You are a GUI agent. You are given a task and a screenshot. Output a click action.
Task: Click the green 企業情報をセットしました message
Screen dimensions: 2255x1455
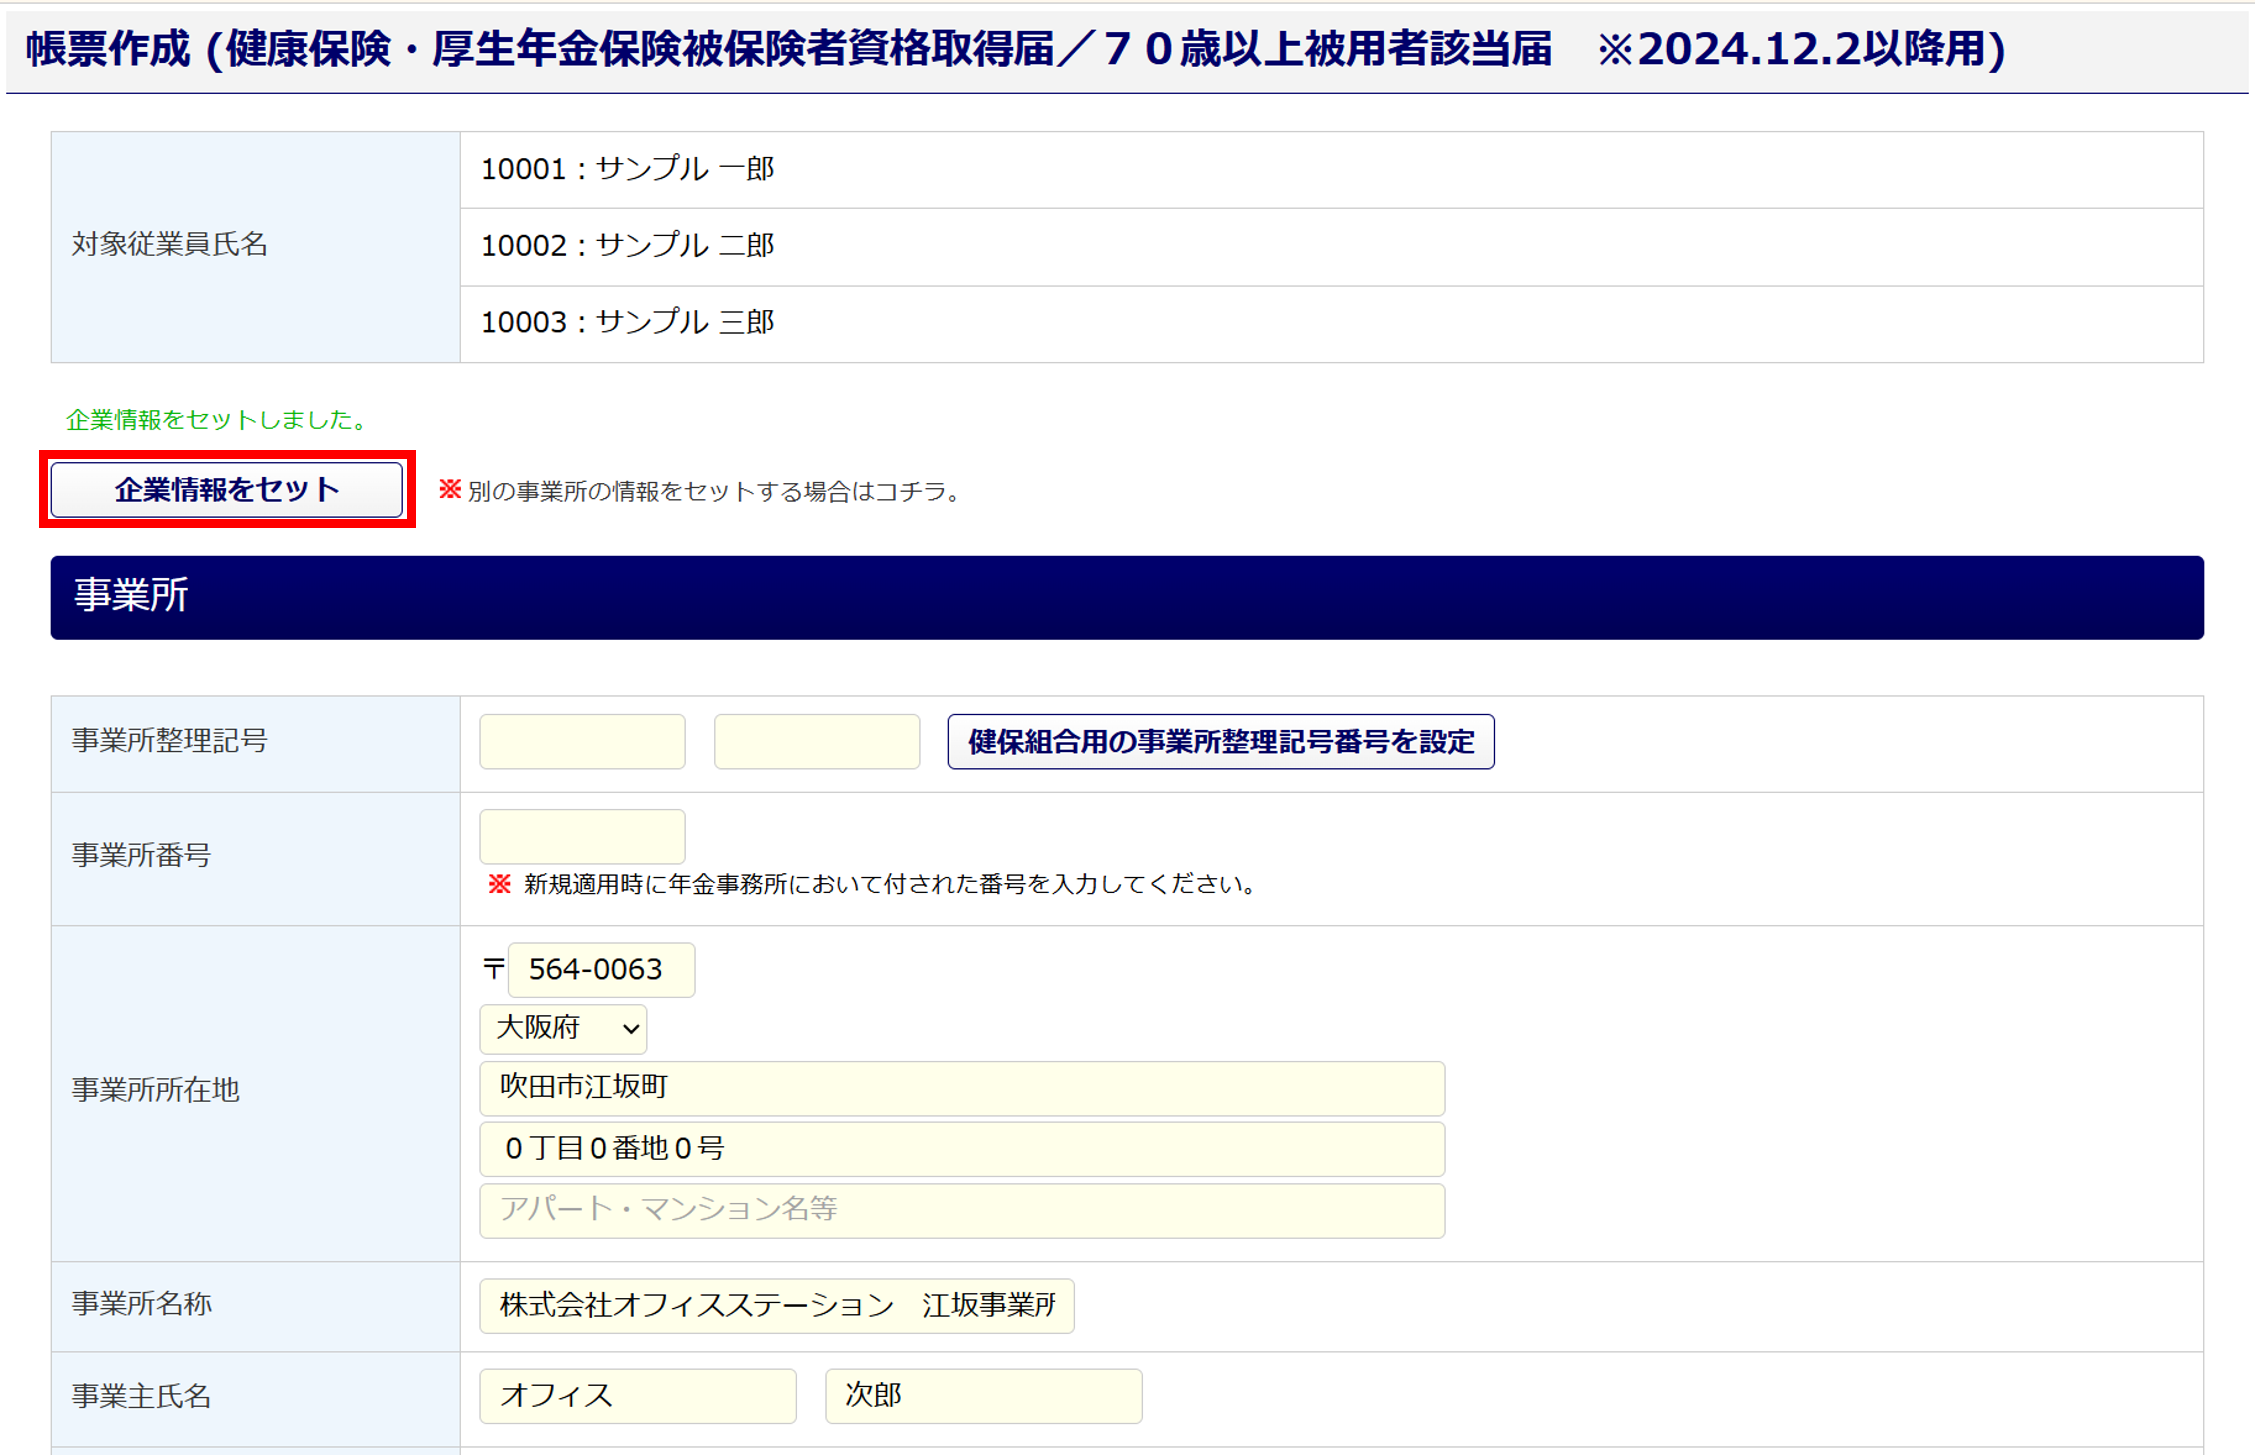tap(217, 420)
